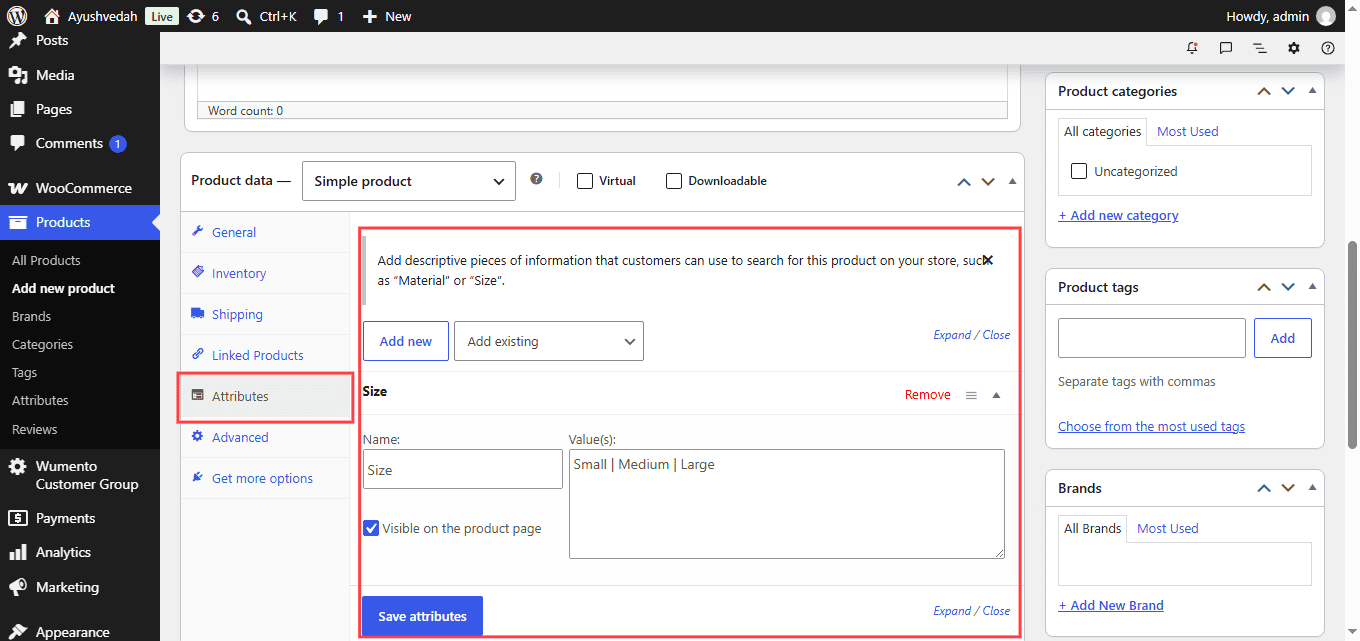
Task: Toggle the Product data panel triangle
Action: tap(1012, 182)
